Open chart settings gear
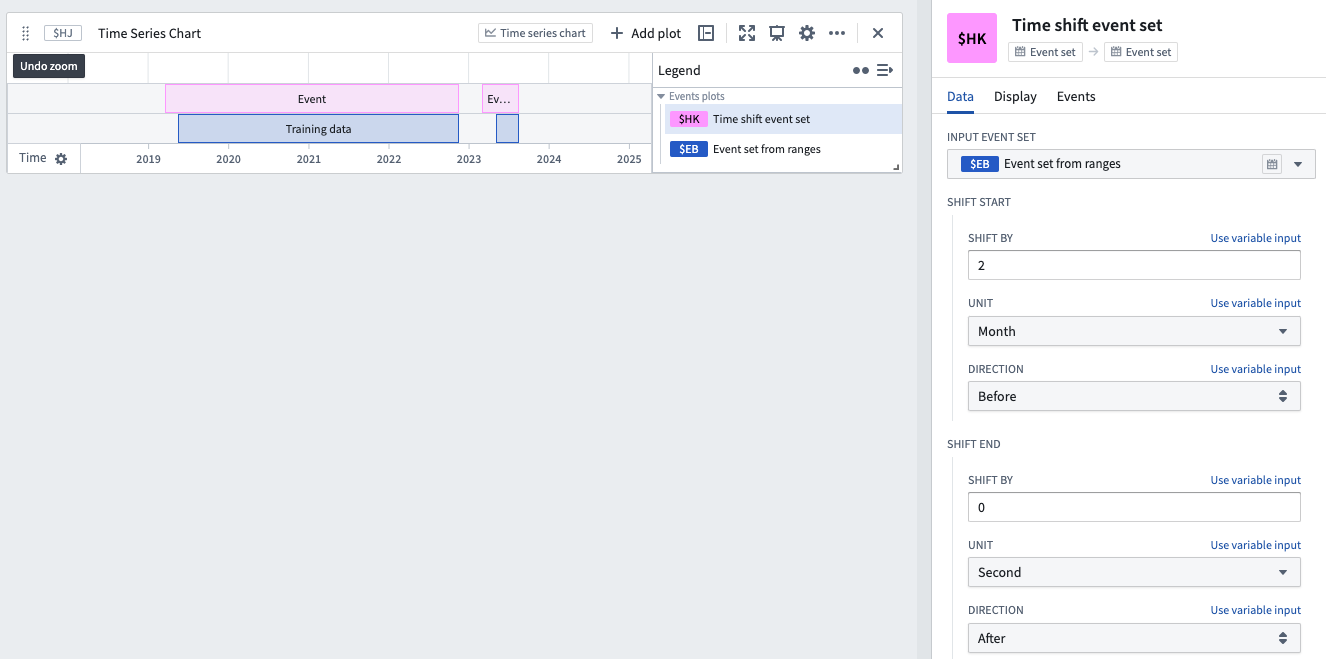Screen dimensions: 1326x659 [807, 33]
